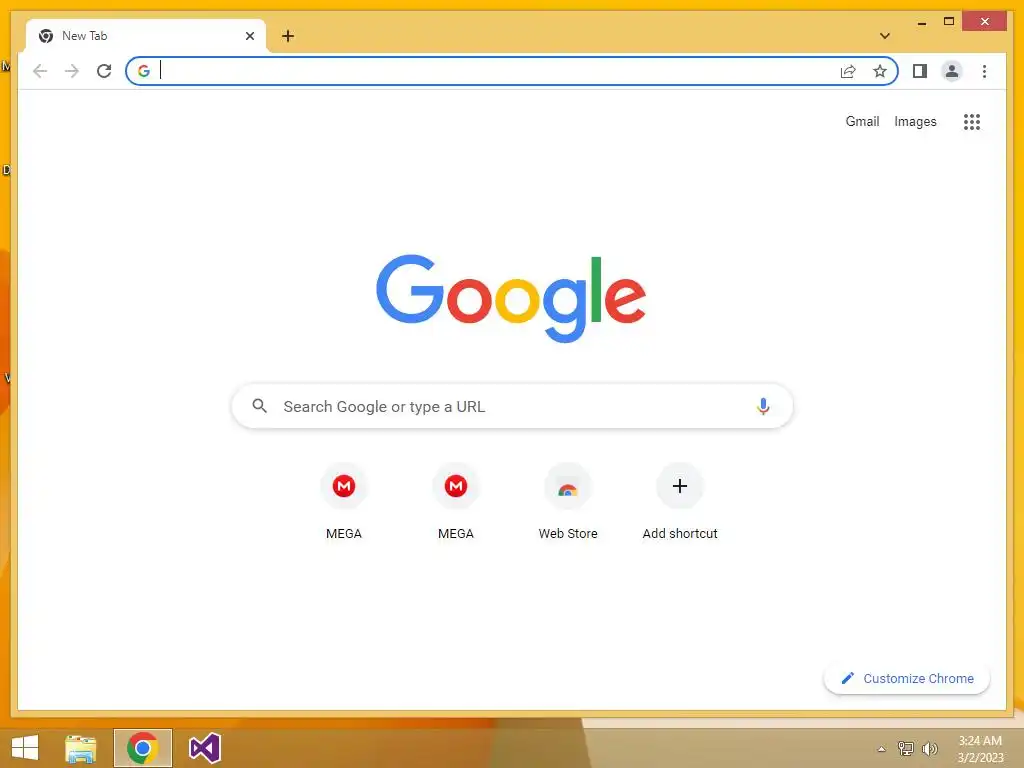Click the Google G icon in address bar
This screenshot has width=1024, height=768.
pos(144,71)
